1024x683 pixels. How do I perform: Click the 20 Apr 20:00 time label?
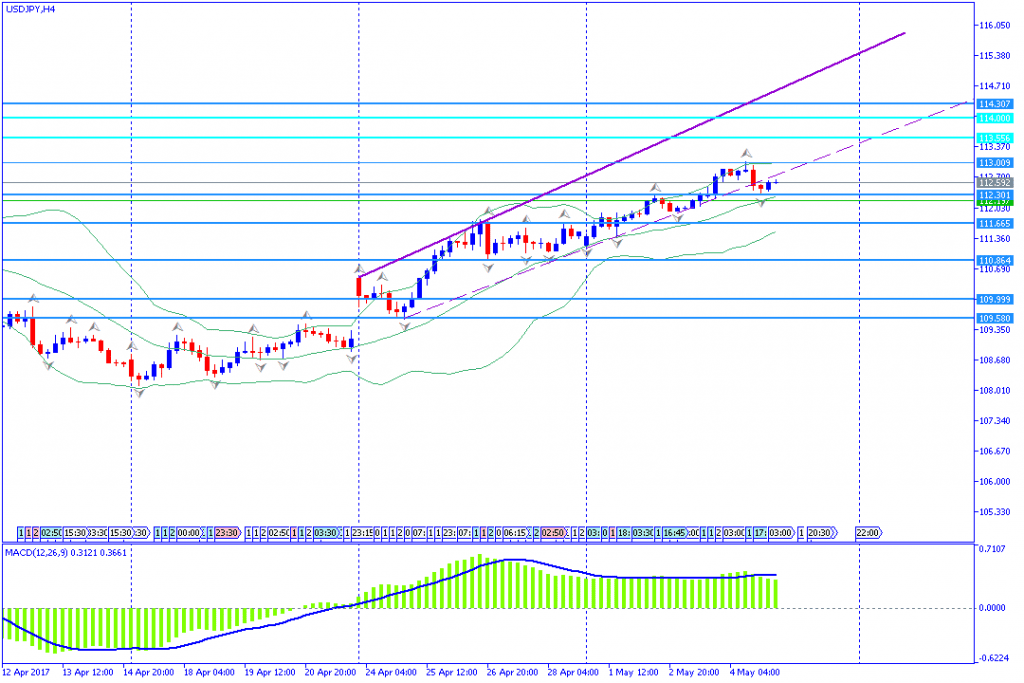pyautogui.click(x=330, y=673)
